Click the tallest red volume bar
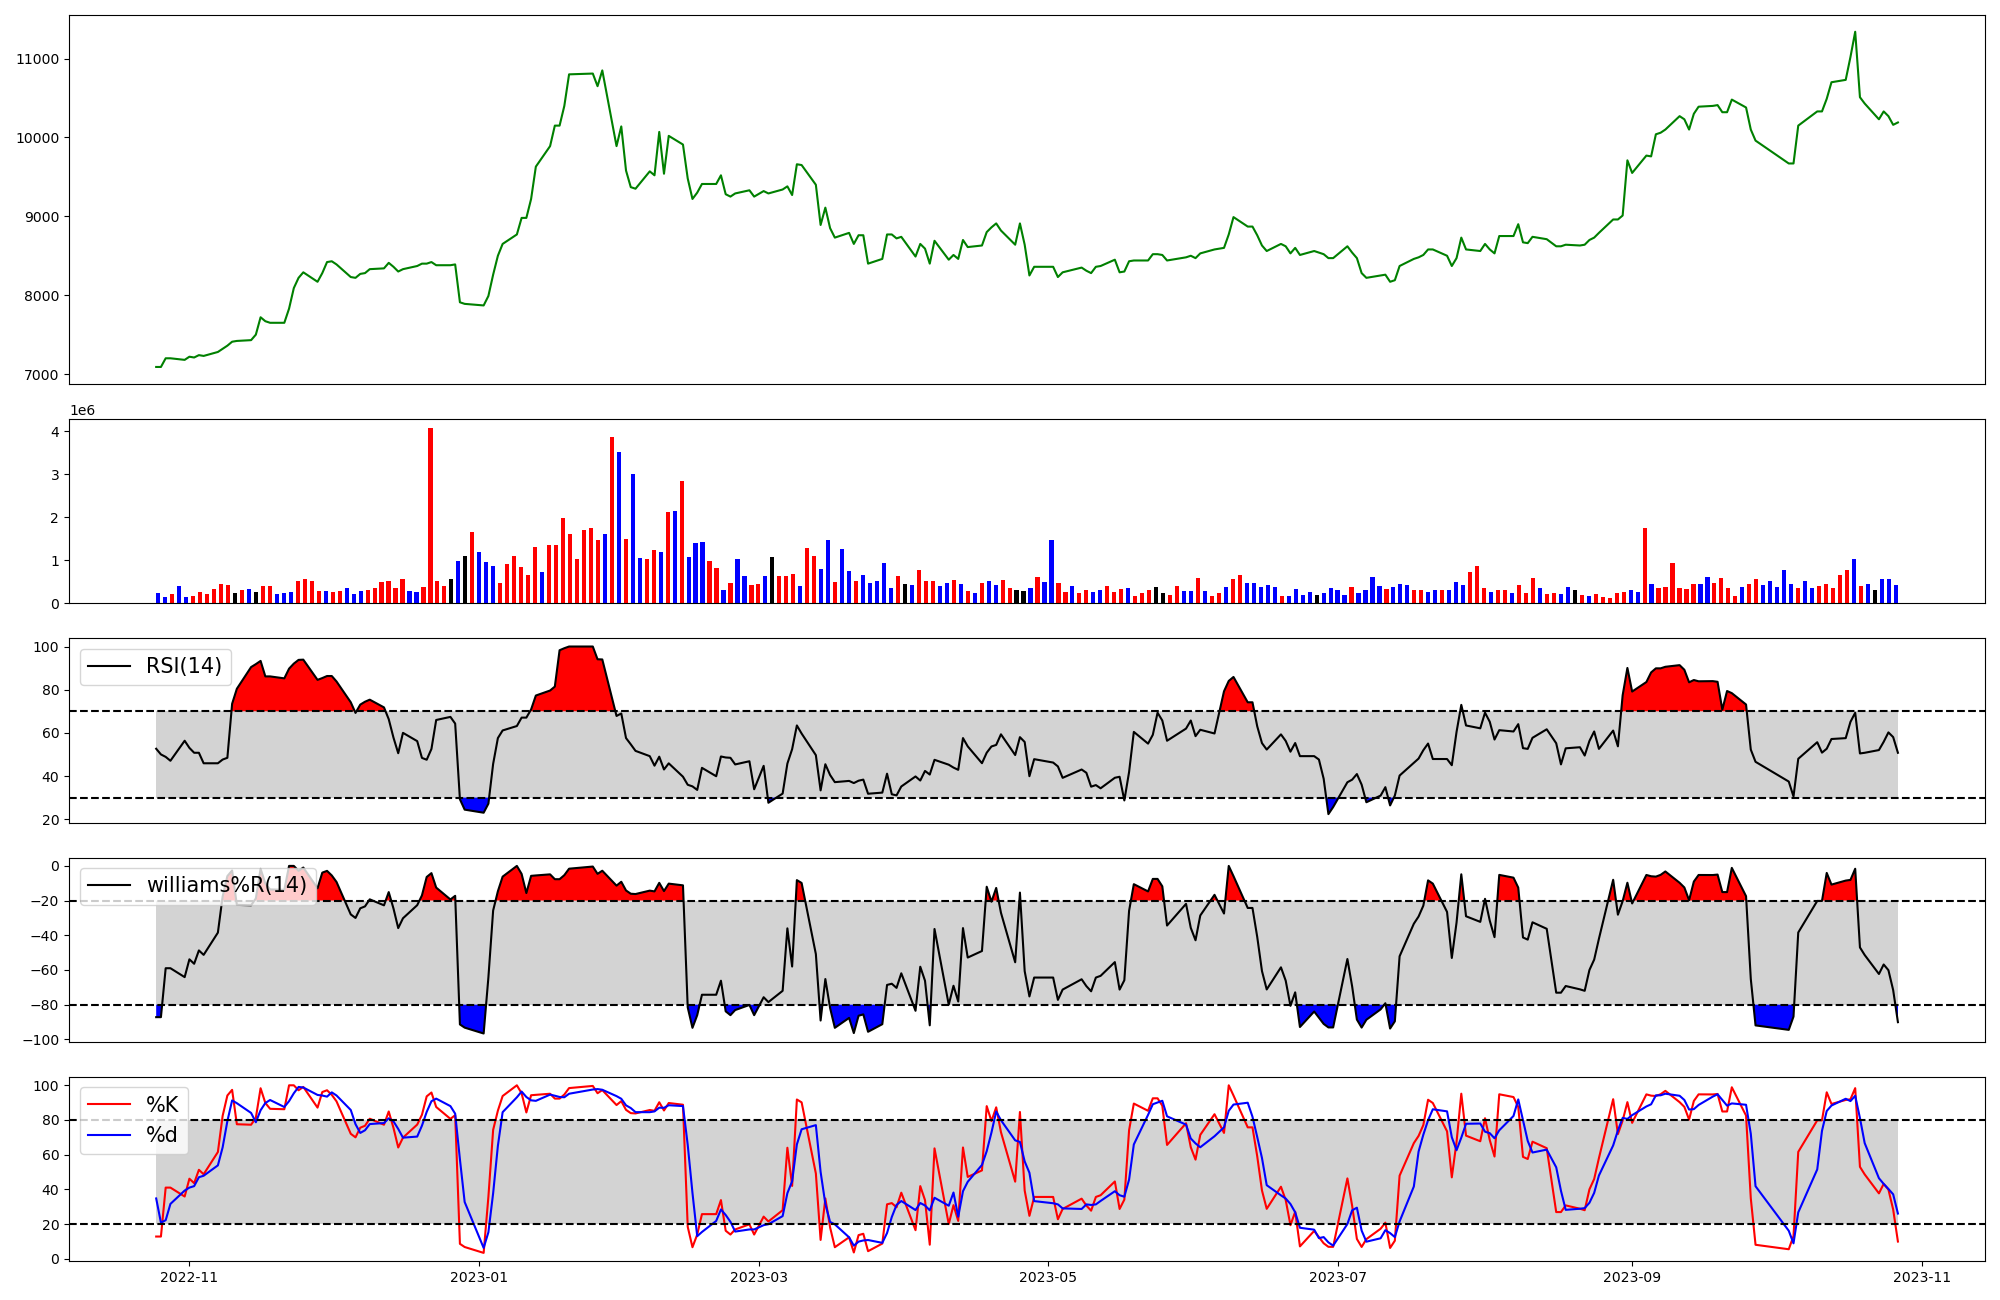This screenshot has width=2000, height=1300. tap(430, 515)
